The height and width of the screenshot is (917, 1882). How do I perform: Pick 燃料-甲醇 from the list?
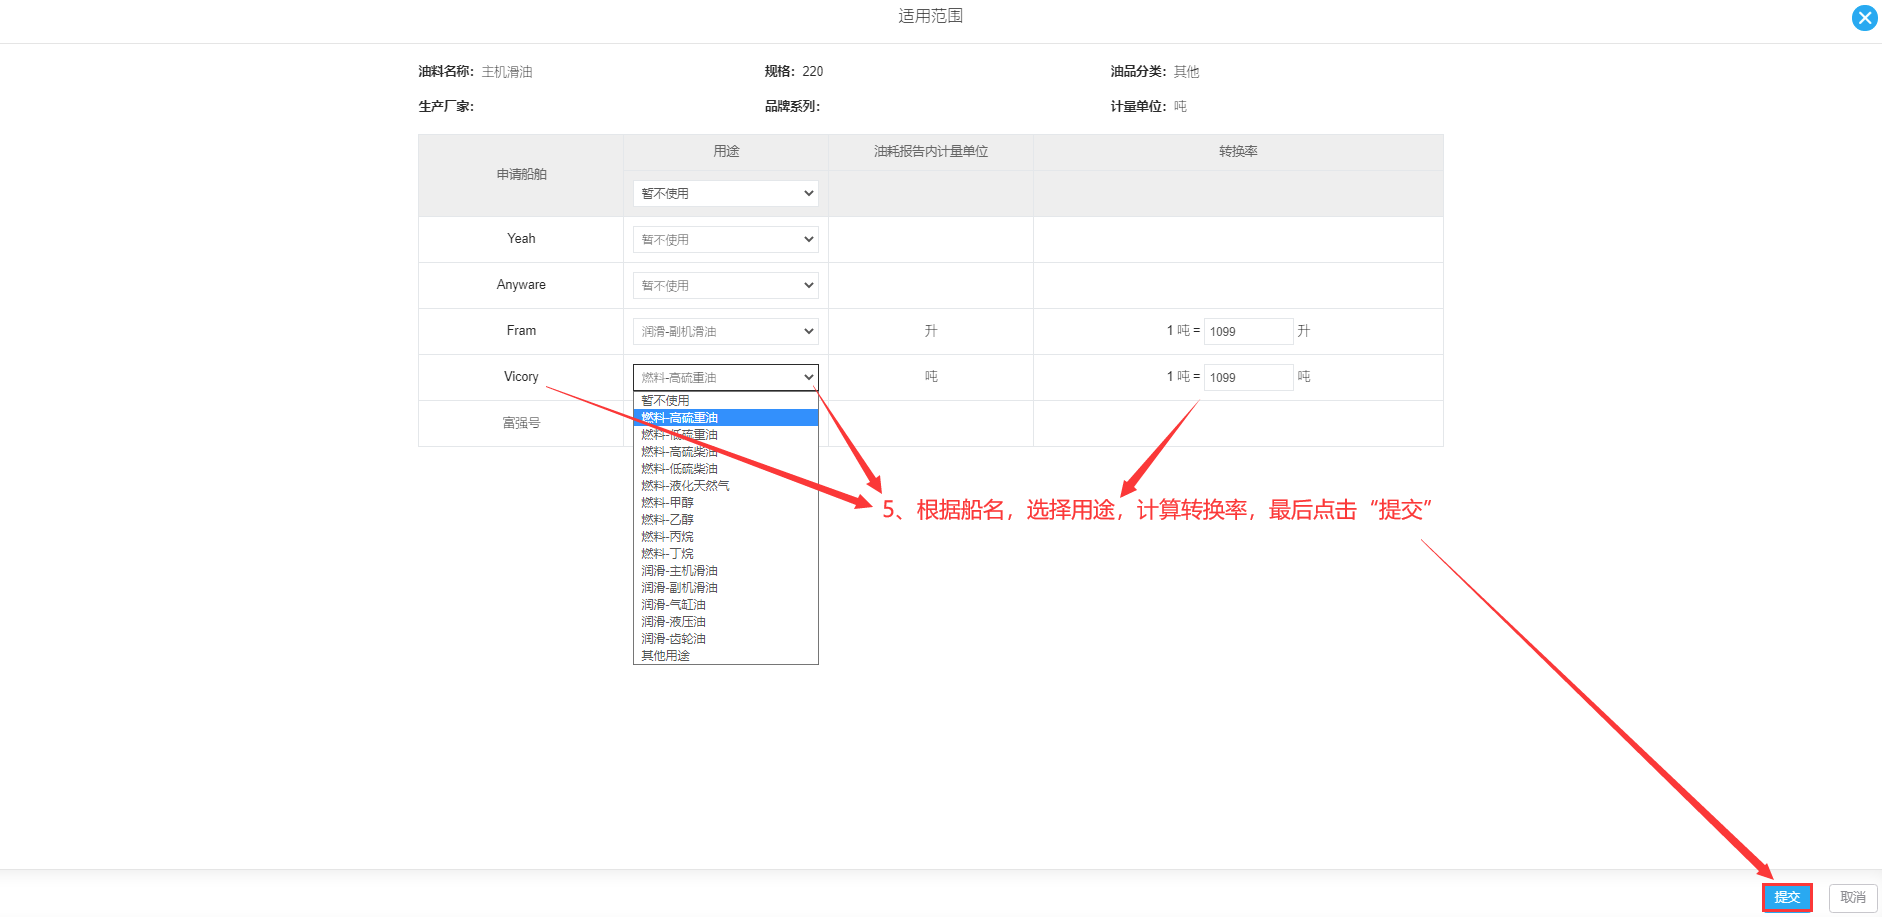(725, 502)
